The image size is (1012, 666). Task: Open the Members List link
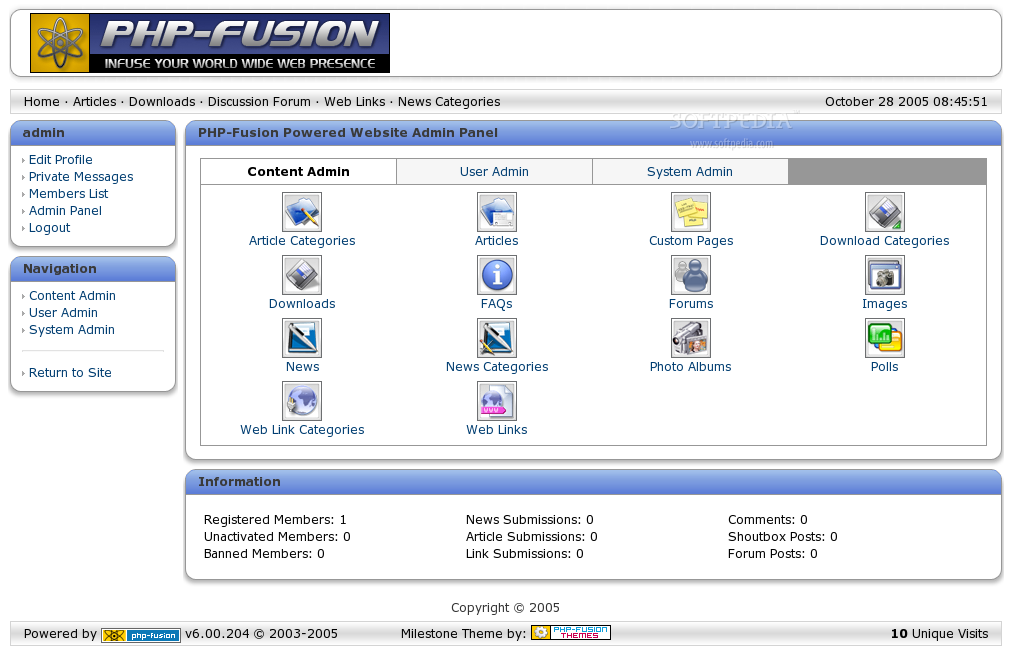(68, 194)
